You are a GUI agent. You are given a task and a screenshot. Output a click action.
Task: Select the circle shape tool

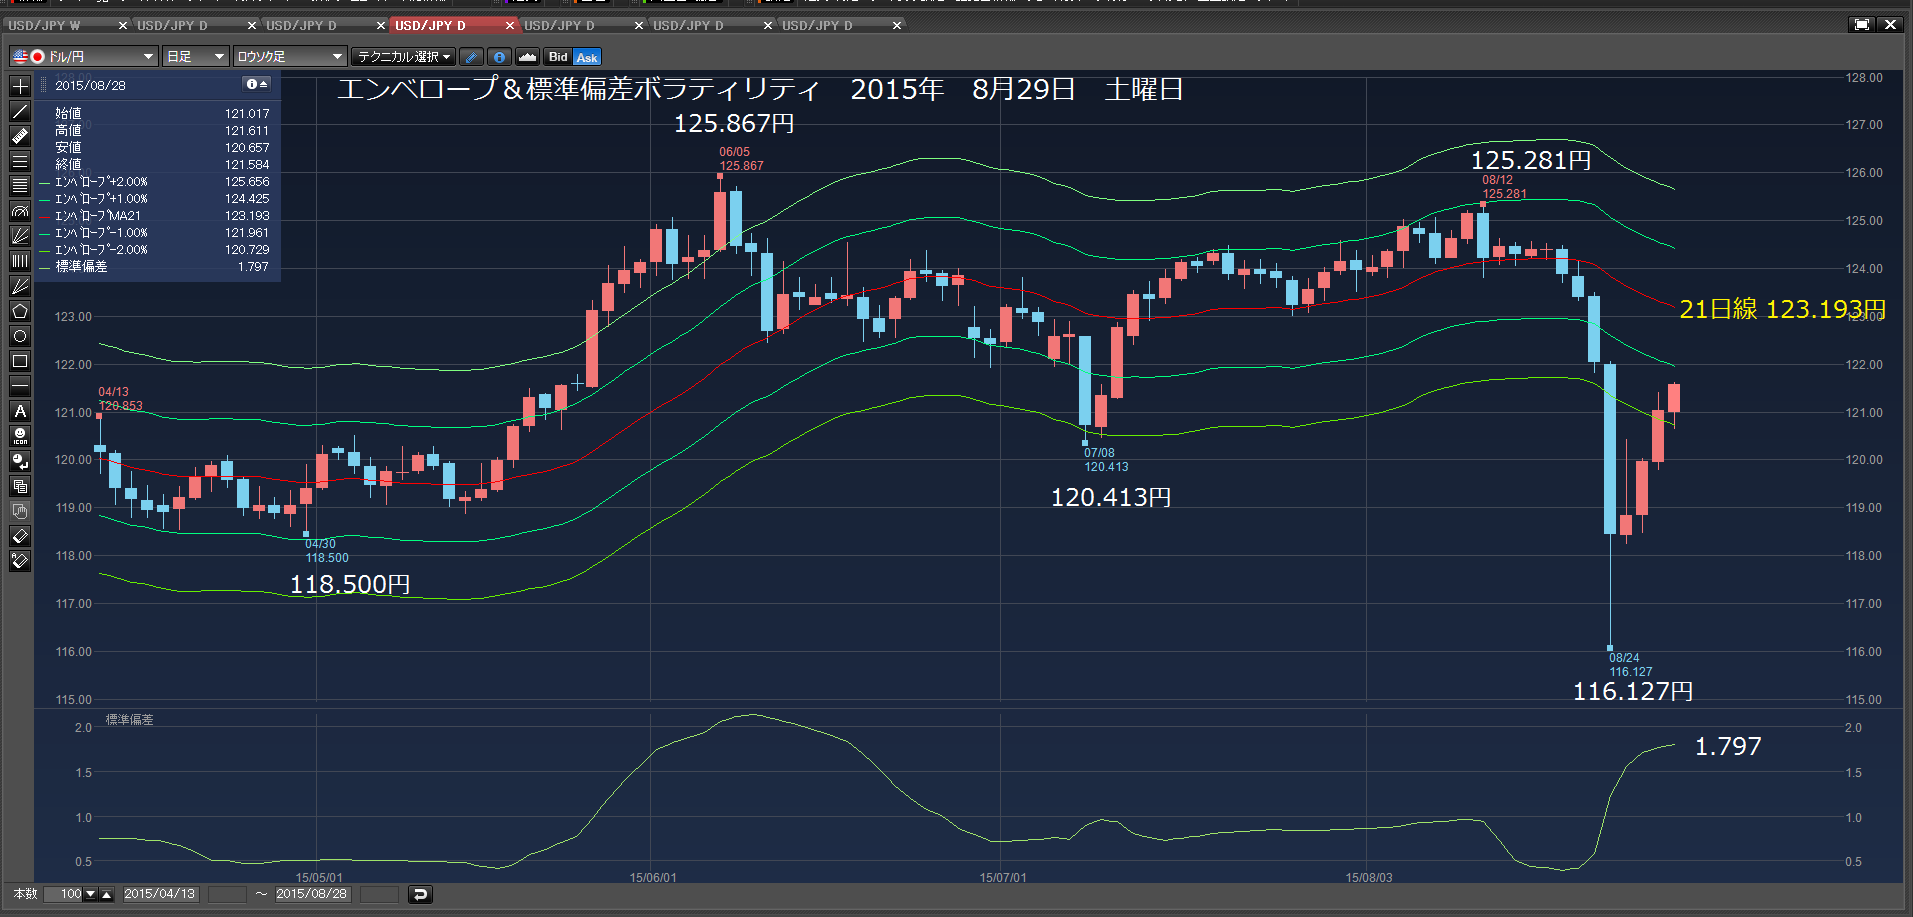[19, 336]
